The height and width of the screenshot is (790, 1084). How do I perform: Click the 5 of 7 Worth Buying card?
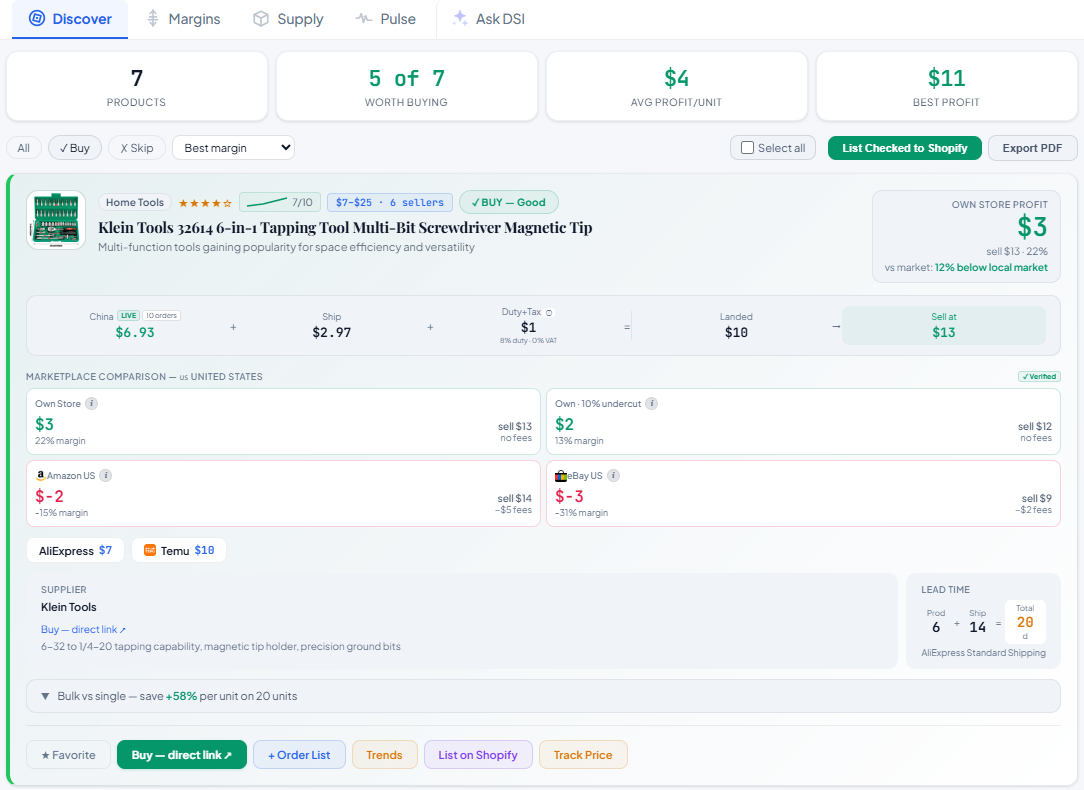(406, 86)
